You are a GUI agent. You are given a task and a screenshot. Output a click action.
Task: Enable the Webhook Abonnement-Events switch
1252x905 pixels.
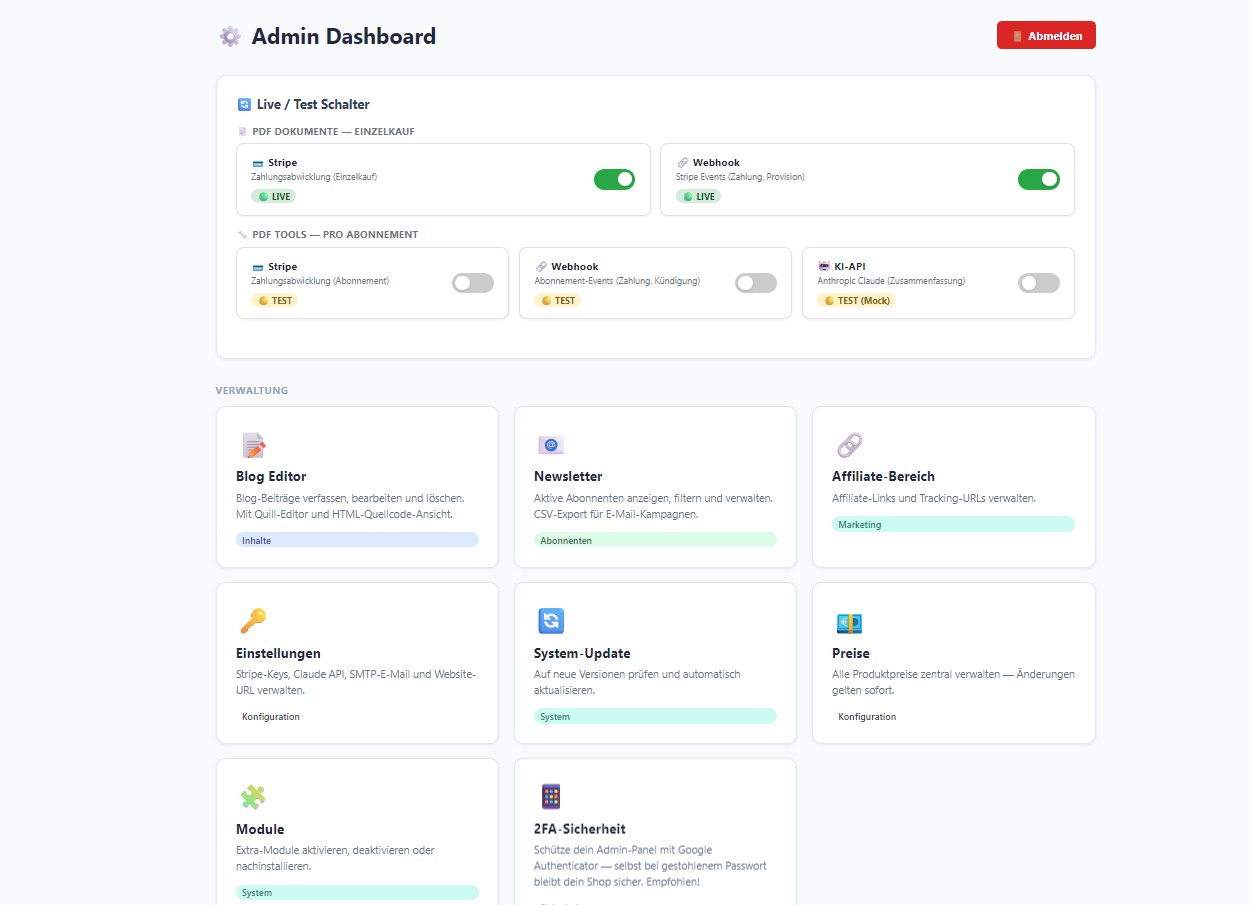[x=756, y=283]
